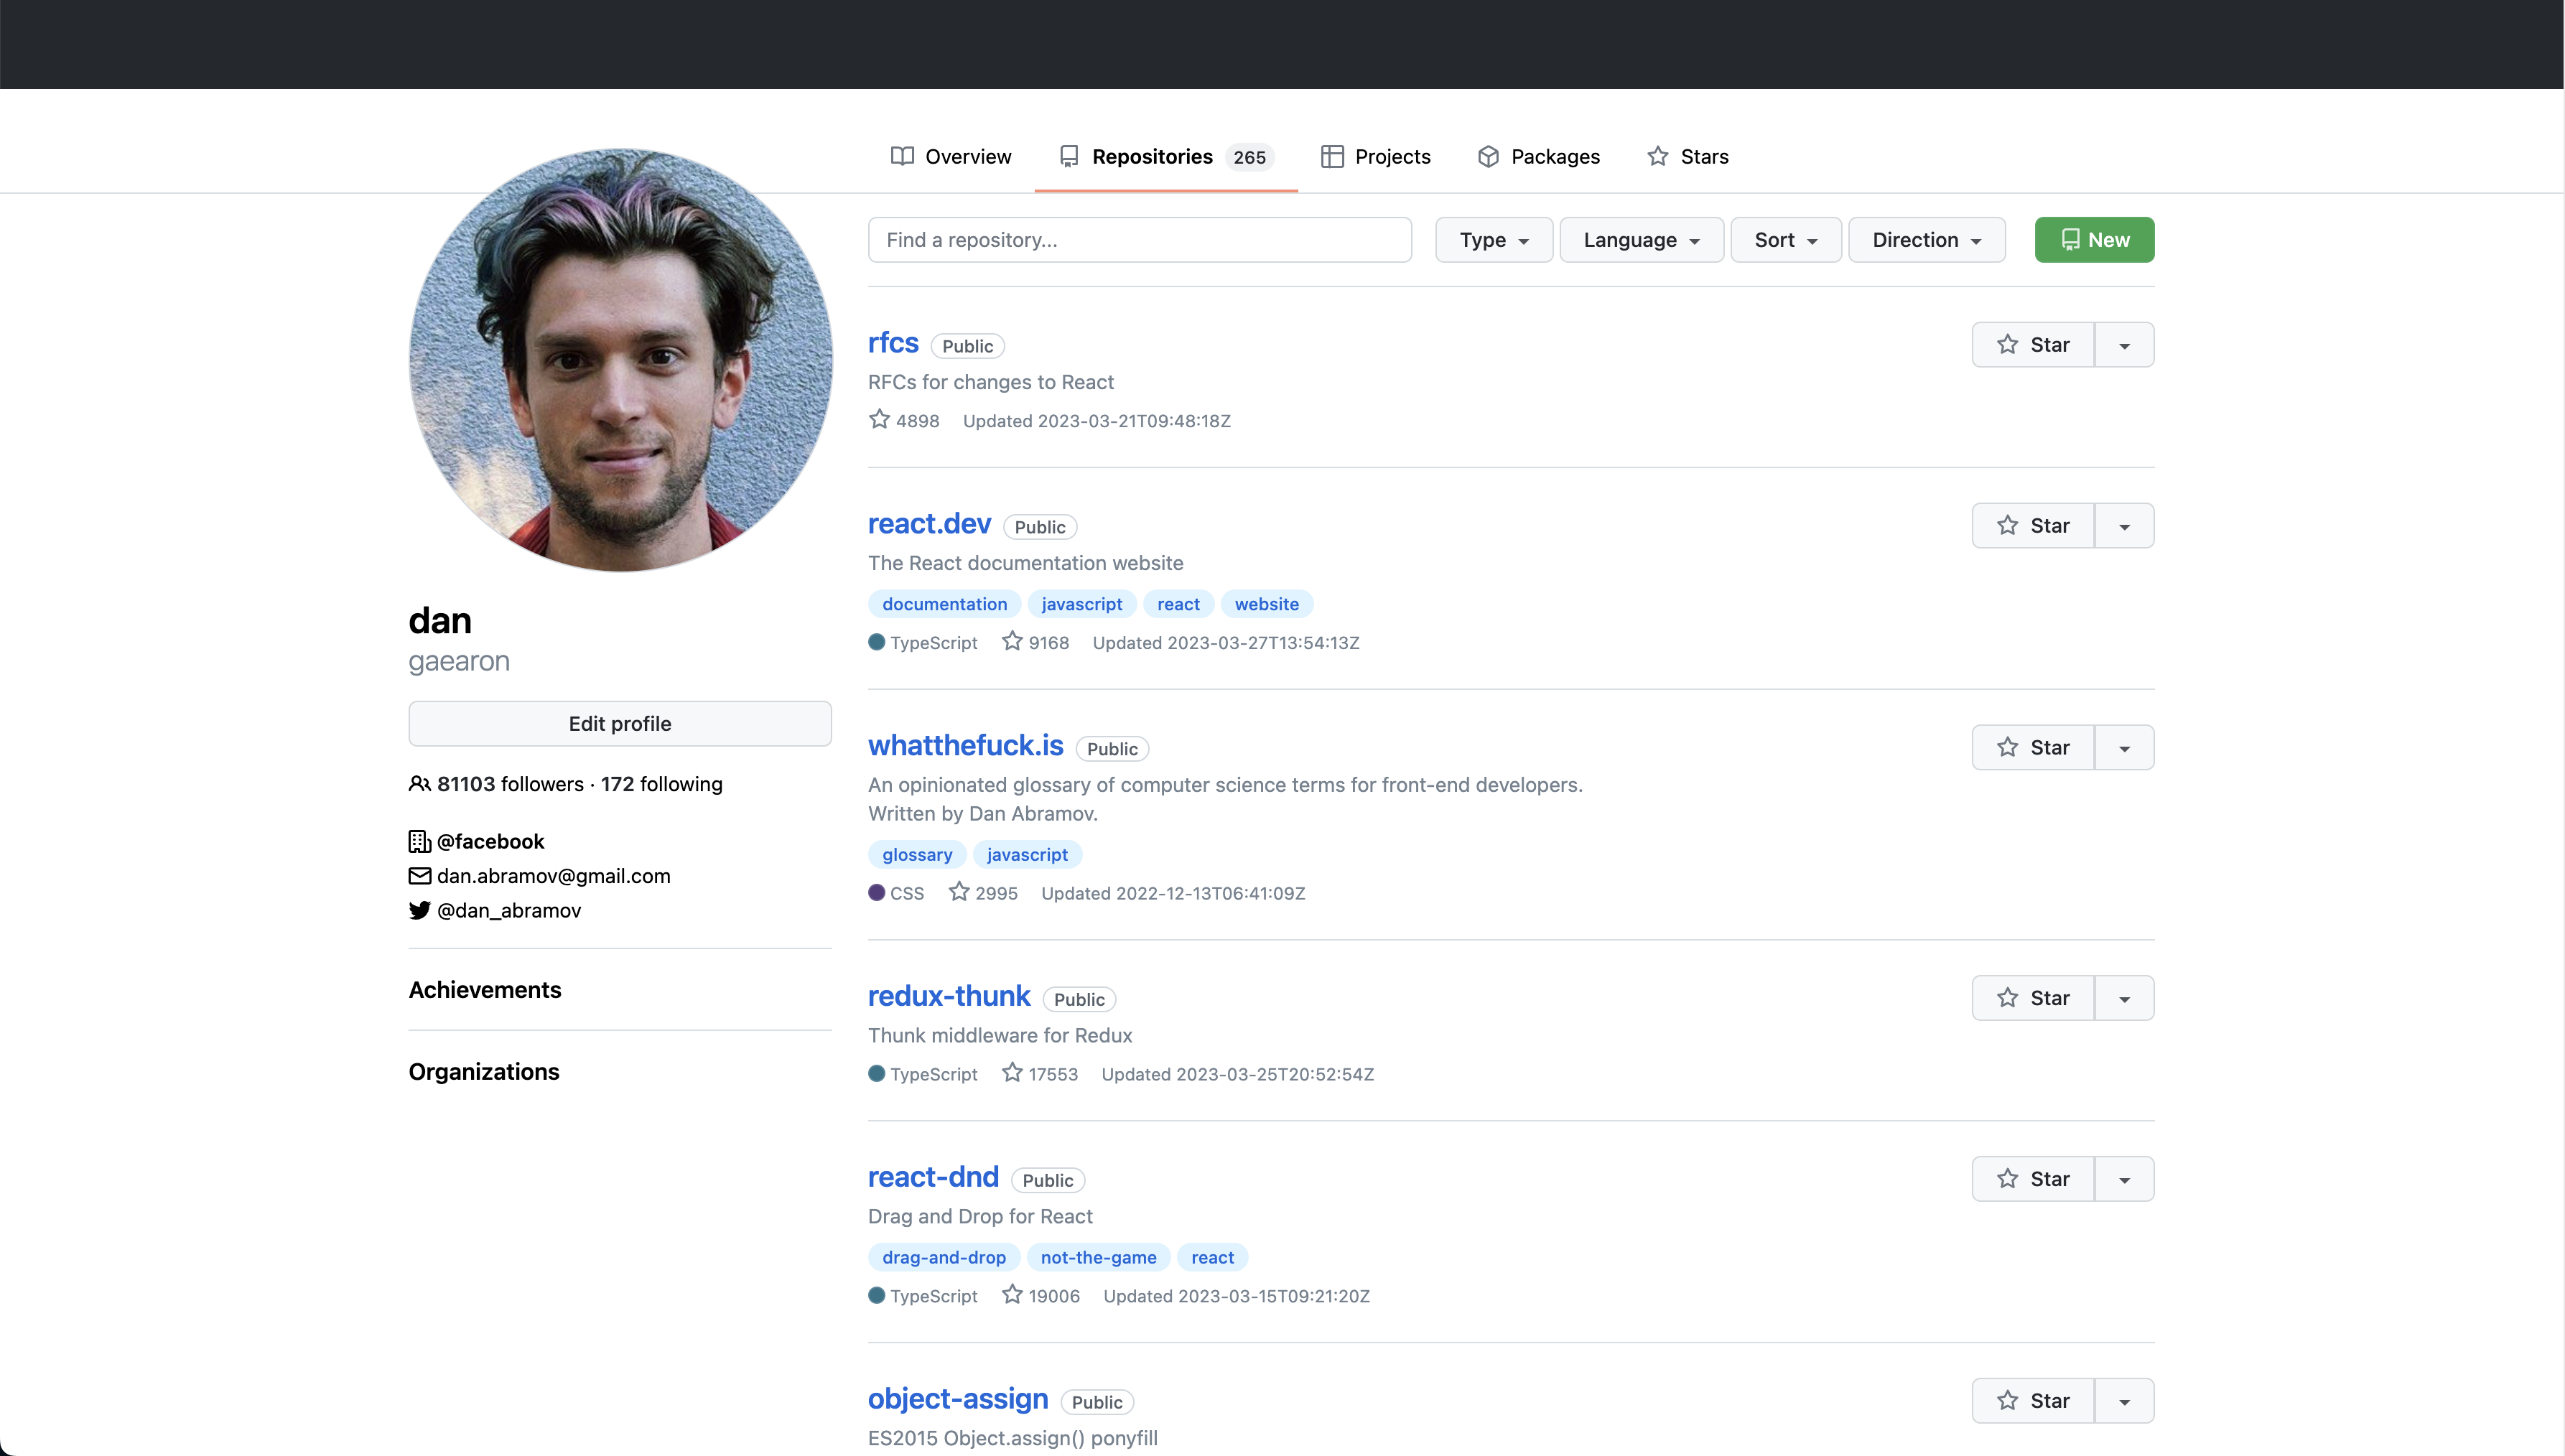2565x1456 pixels.
Task: Star the object-assign repository
Action: [2033, 1401]
